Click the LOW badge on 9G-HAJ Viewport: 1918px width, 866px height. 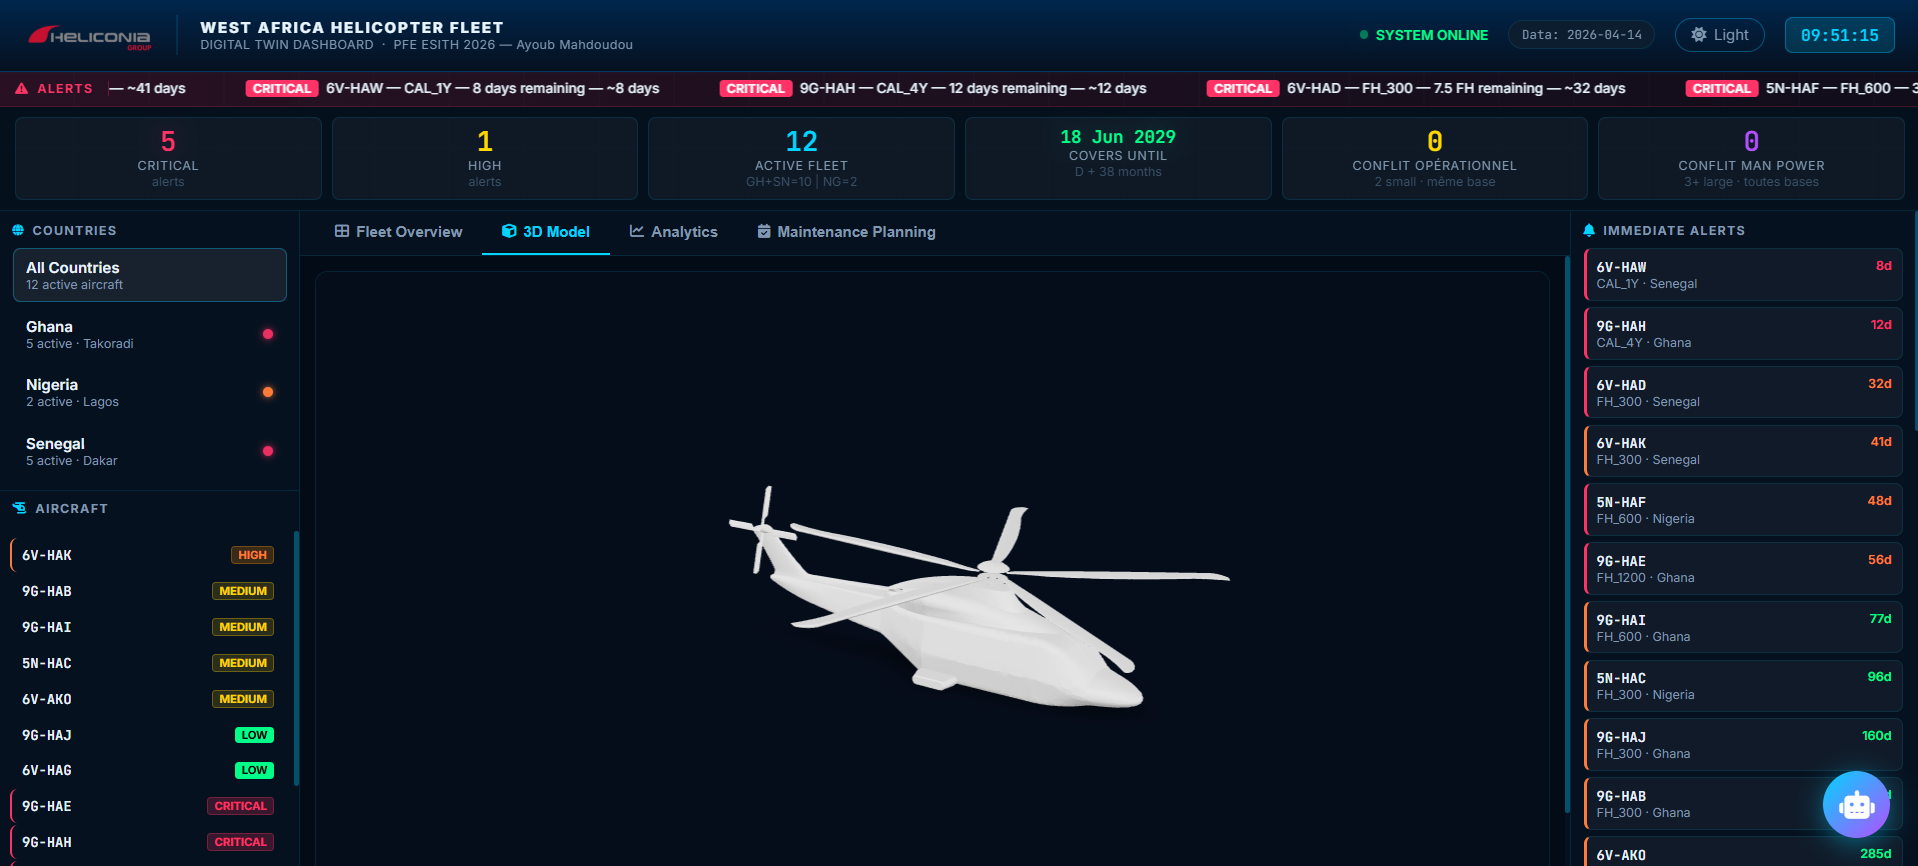254,735
